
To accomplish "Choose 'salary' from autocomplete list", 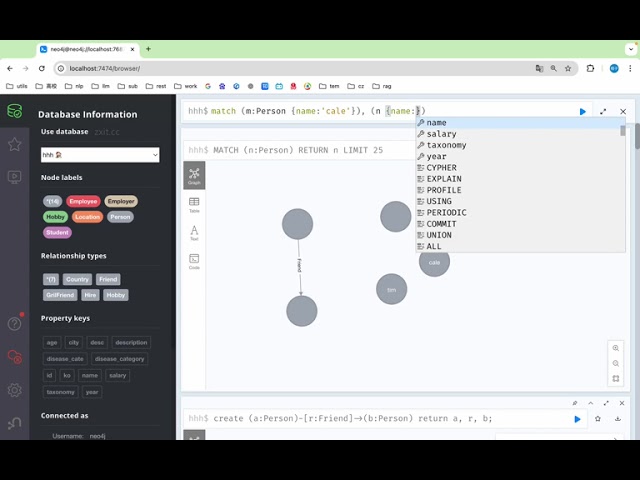I will (441, 134).
